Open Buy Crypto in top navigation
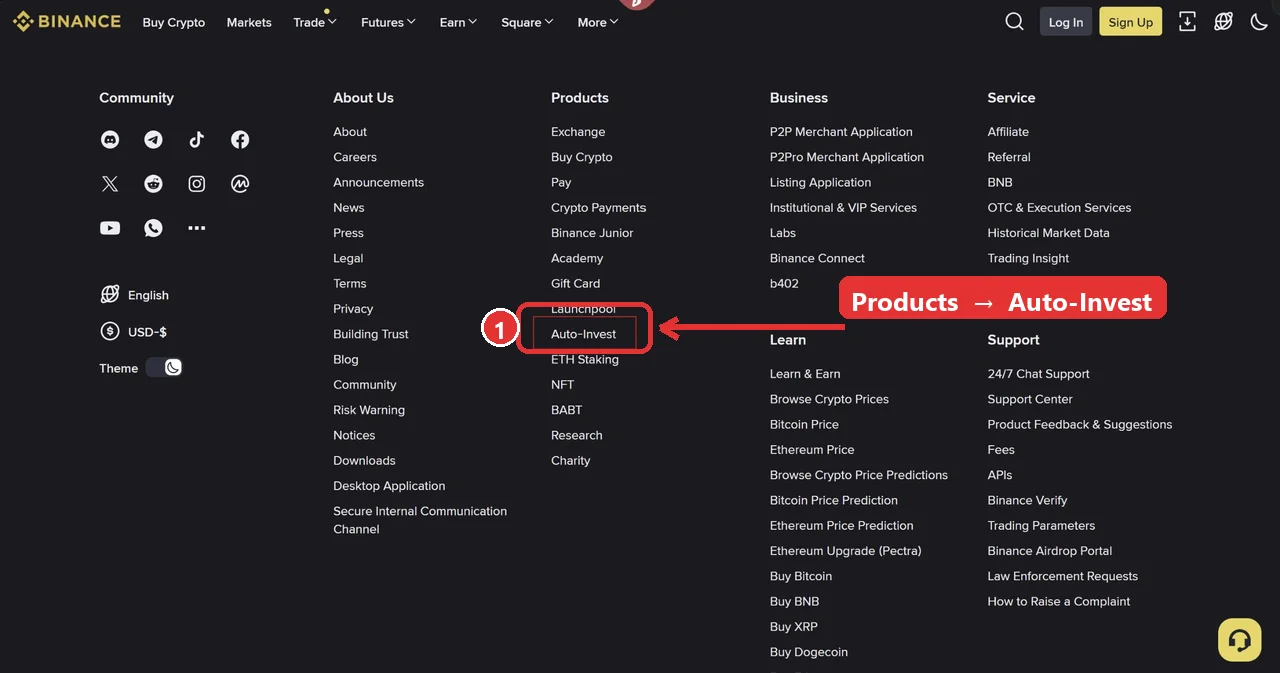The width and height of the screenshot is (1280, 673). (x=174, y=22)
